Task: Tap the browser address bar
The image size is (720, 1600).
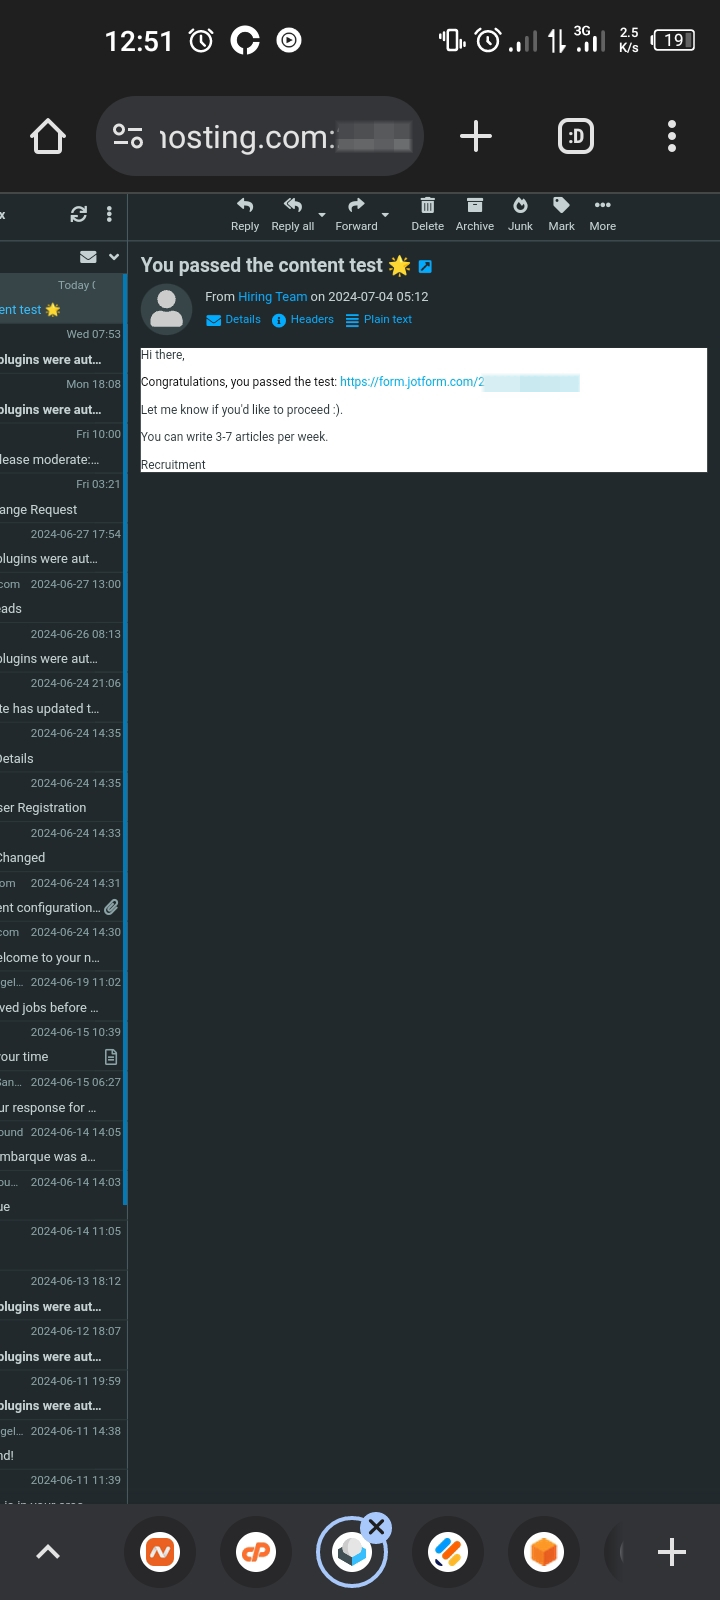Action: (x=260, y=136)
